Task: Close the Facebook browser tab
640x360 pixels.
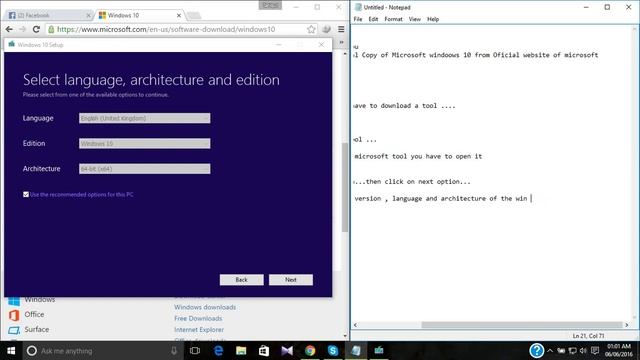Action: pos(89,16)
